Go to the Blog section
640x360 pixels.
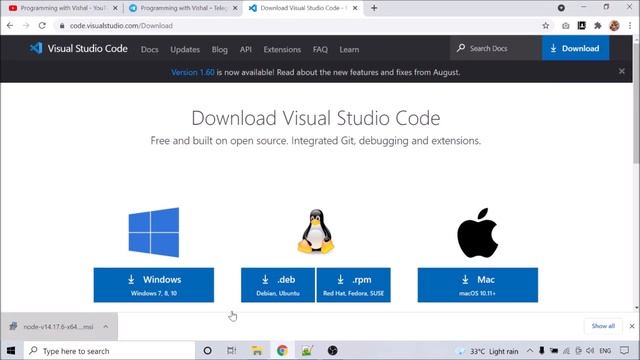pos(220,49)
